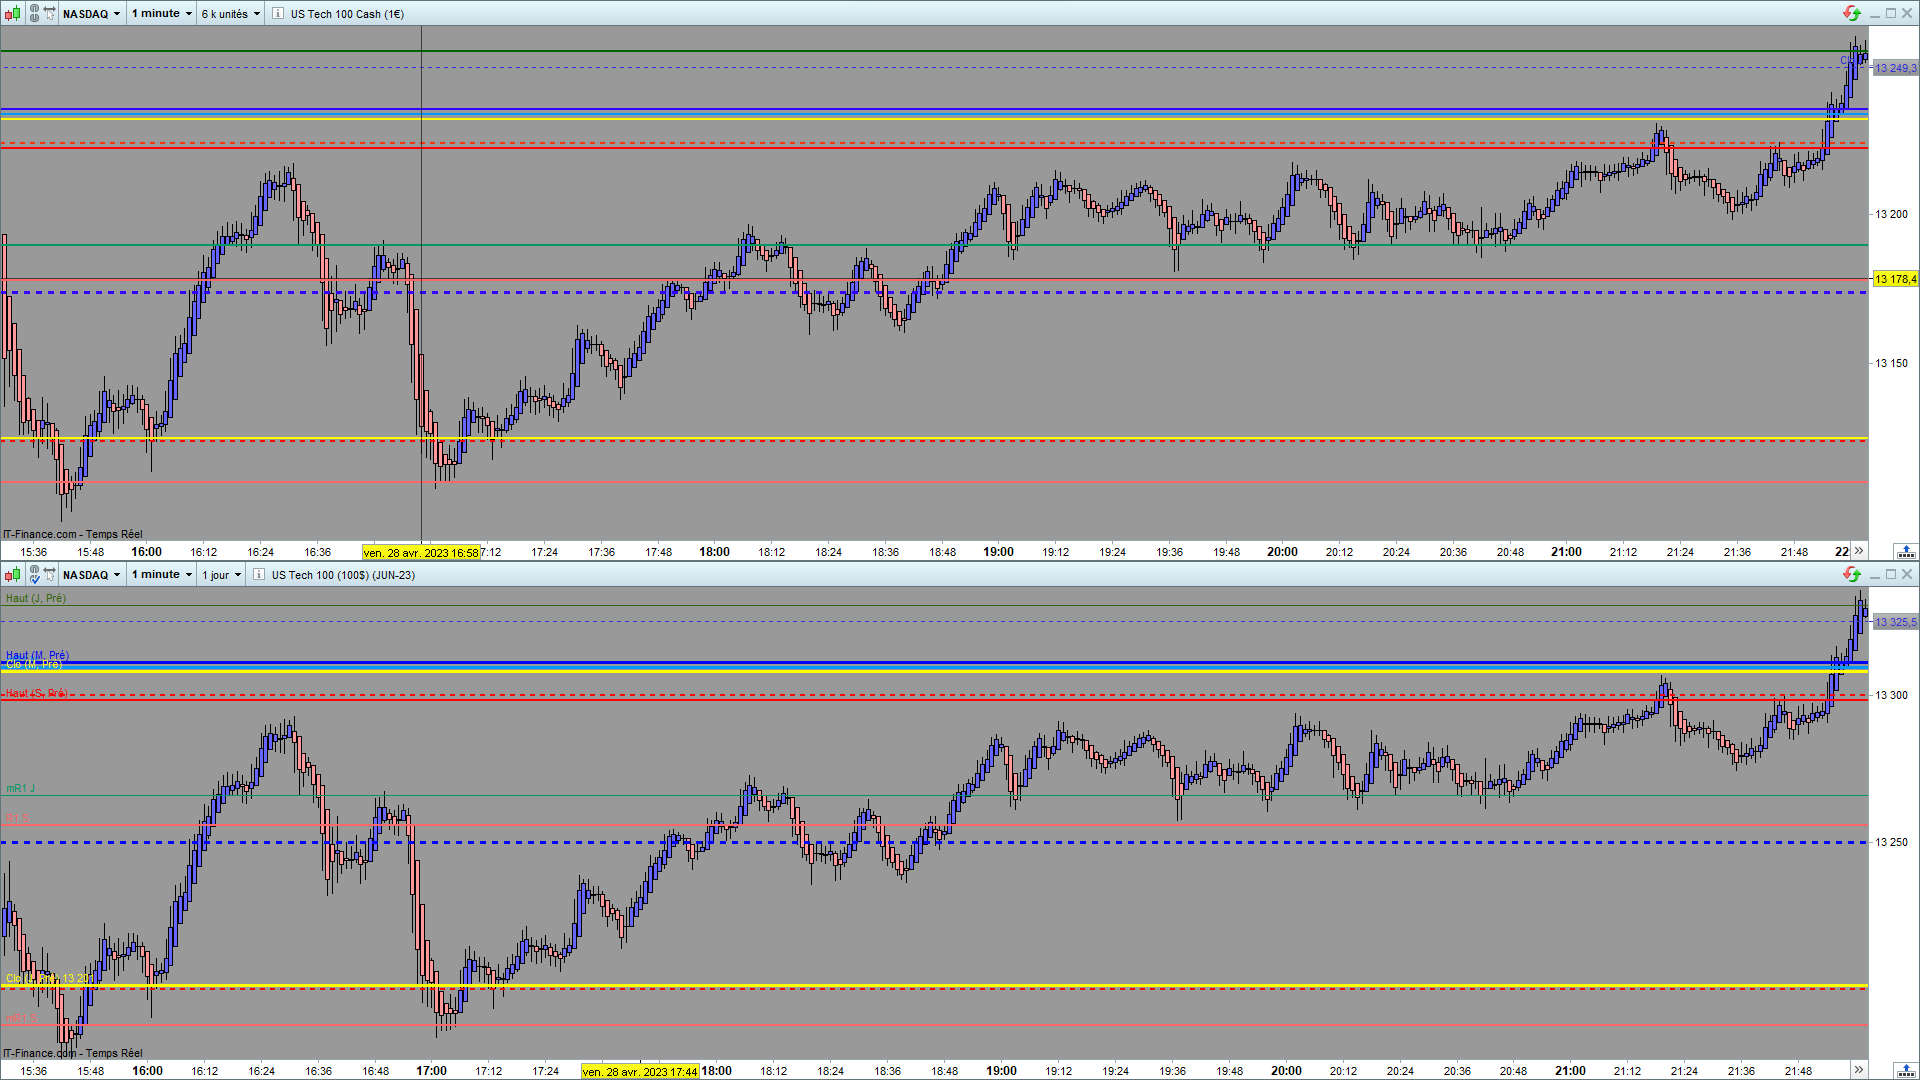Click the red-green trade arrows icon in bottom chart
Screen dimensions: 1920x1080
(1851, 575)
